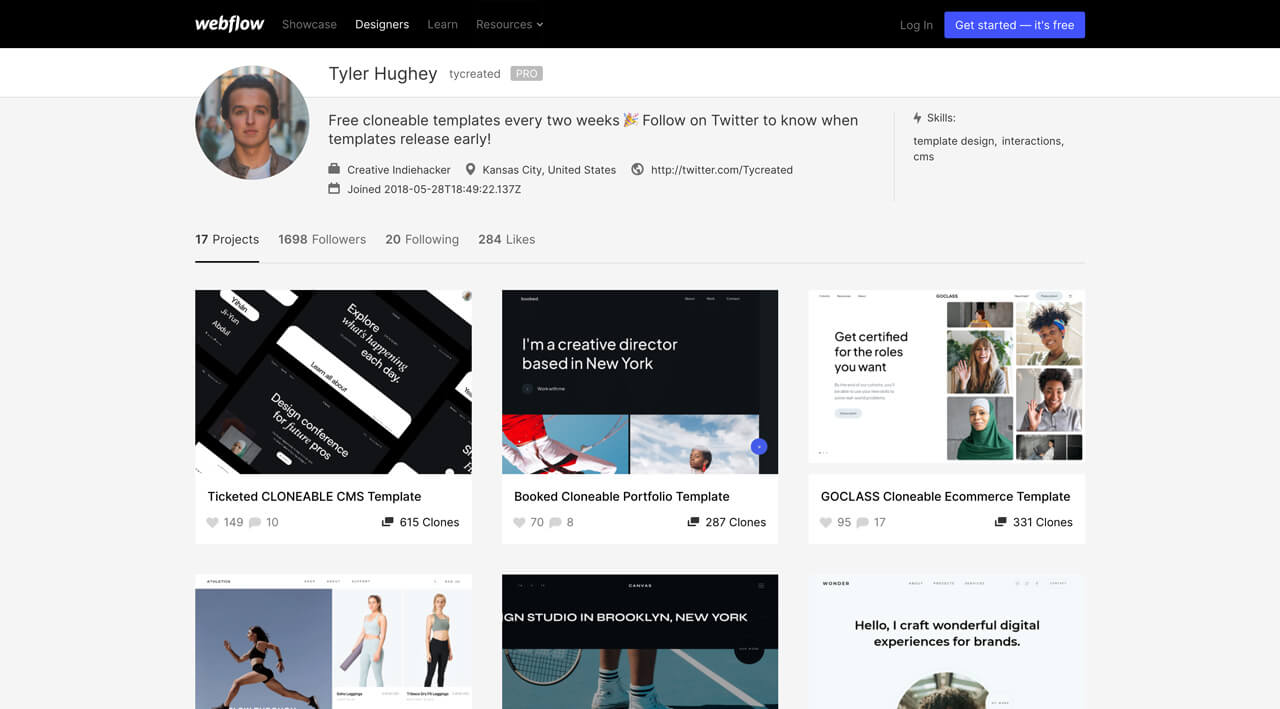Image resolution: width=1280 pixels, height=709 pixels.
Task: Open the Showcase page
Action: click(x=309, y=24)
